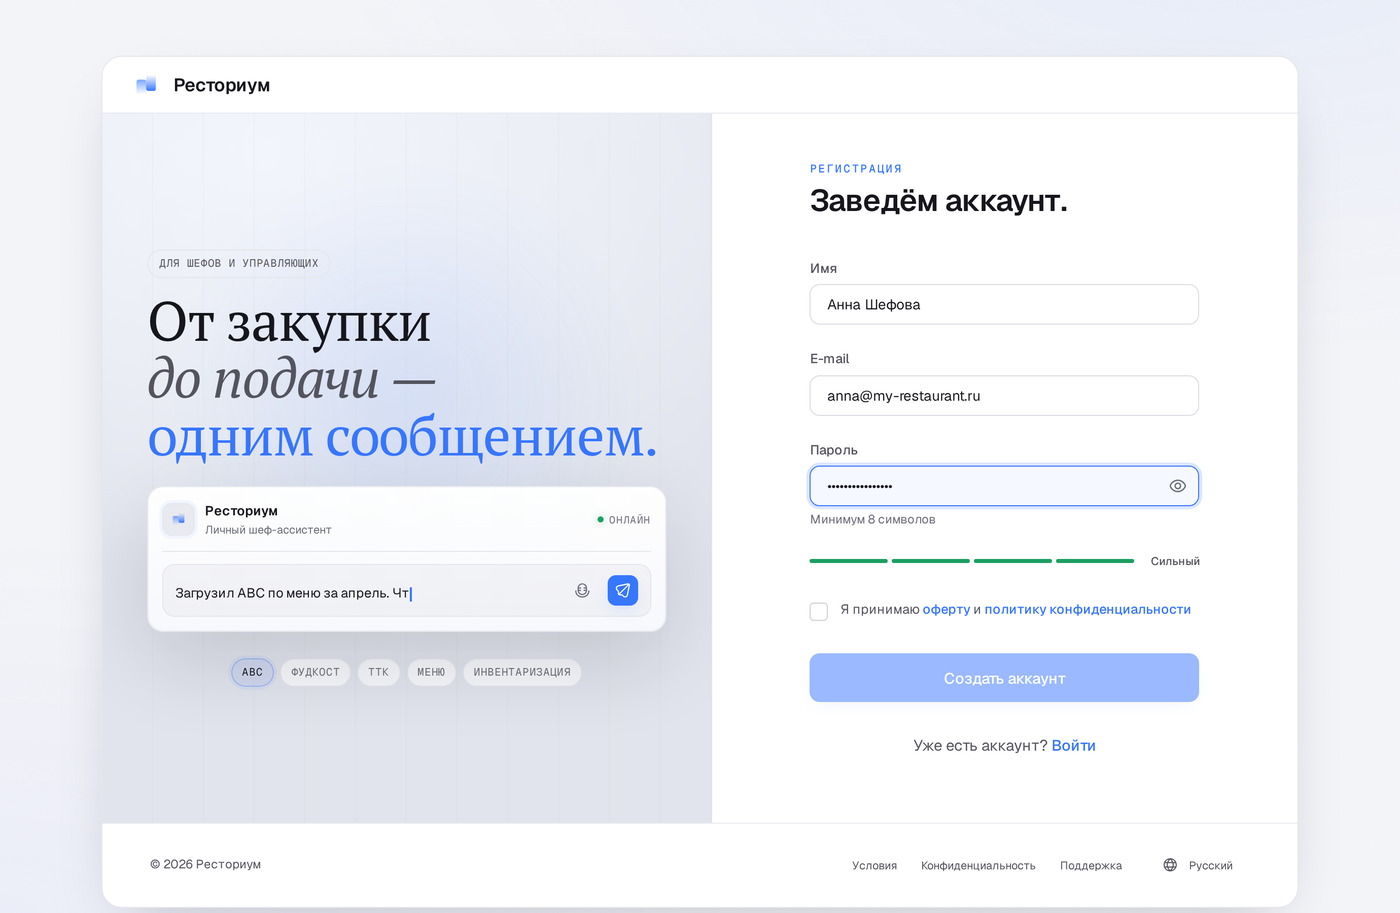Click the assistant avatar icon in chat card
1400x913 pixels.
pyautogui.click(x=179, y=519)
